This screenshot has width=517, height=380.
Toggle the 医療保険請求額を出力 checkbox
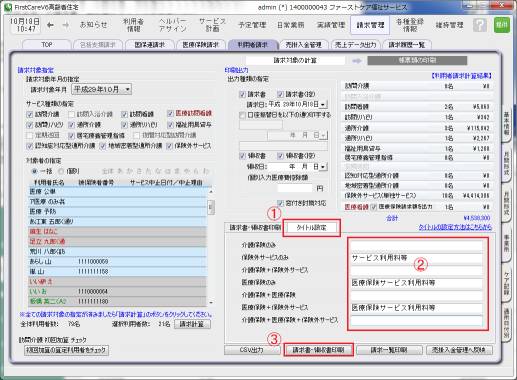[x=374, y=207]
